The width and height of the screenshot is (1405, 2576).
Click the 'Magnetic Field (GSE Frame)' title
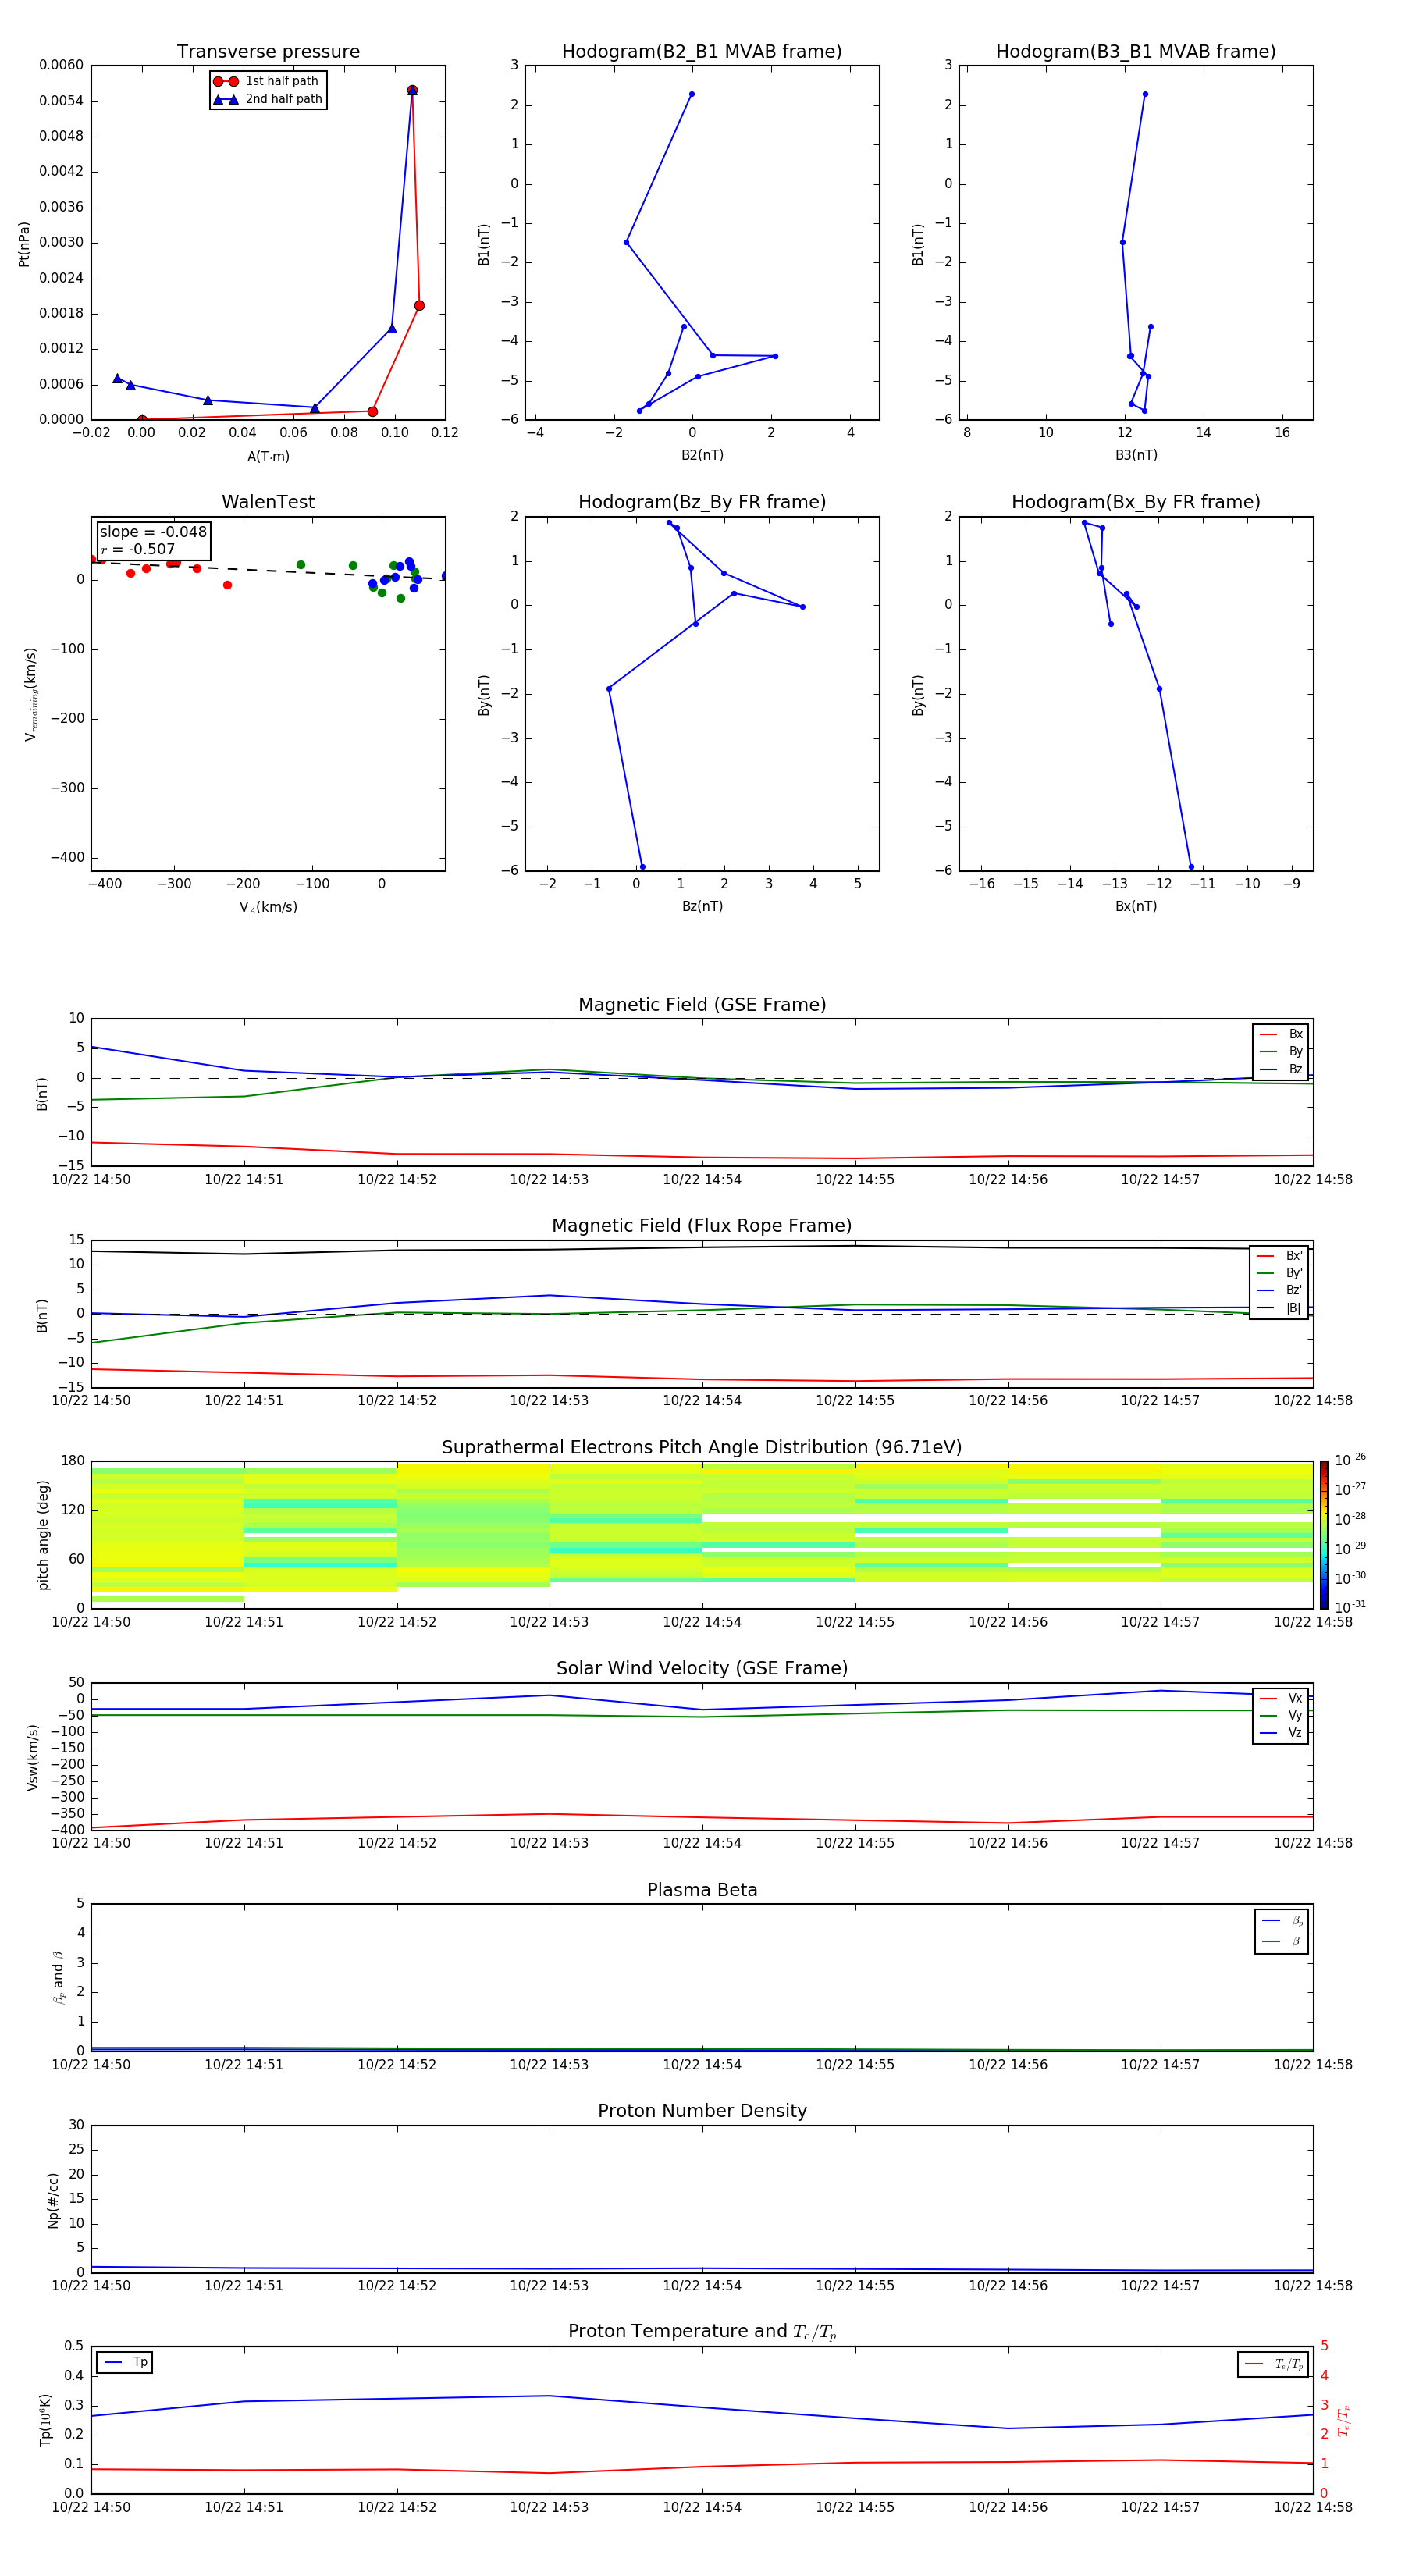(702, 1005)
